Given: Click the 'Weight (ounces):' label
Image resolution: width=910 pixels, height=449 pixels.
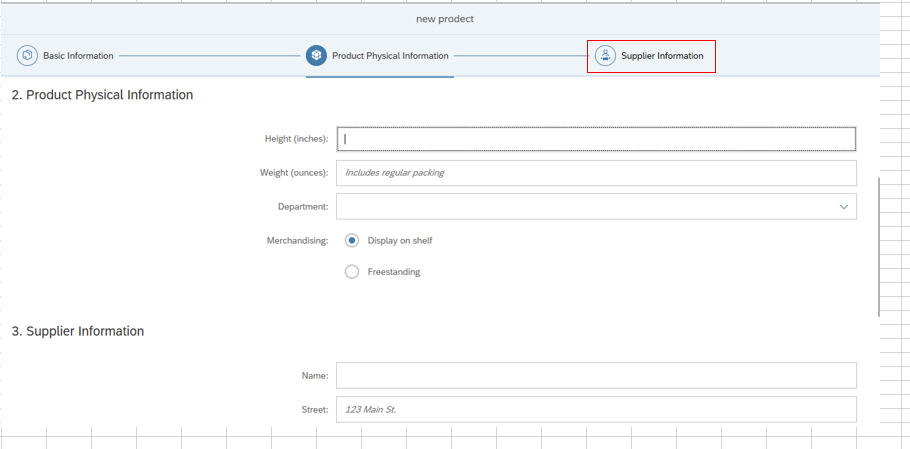Looking at the screenshot, I should click(294, 173).
